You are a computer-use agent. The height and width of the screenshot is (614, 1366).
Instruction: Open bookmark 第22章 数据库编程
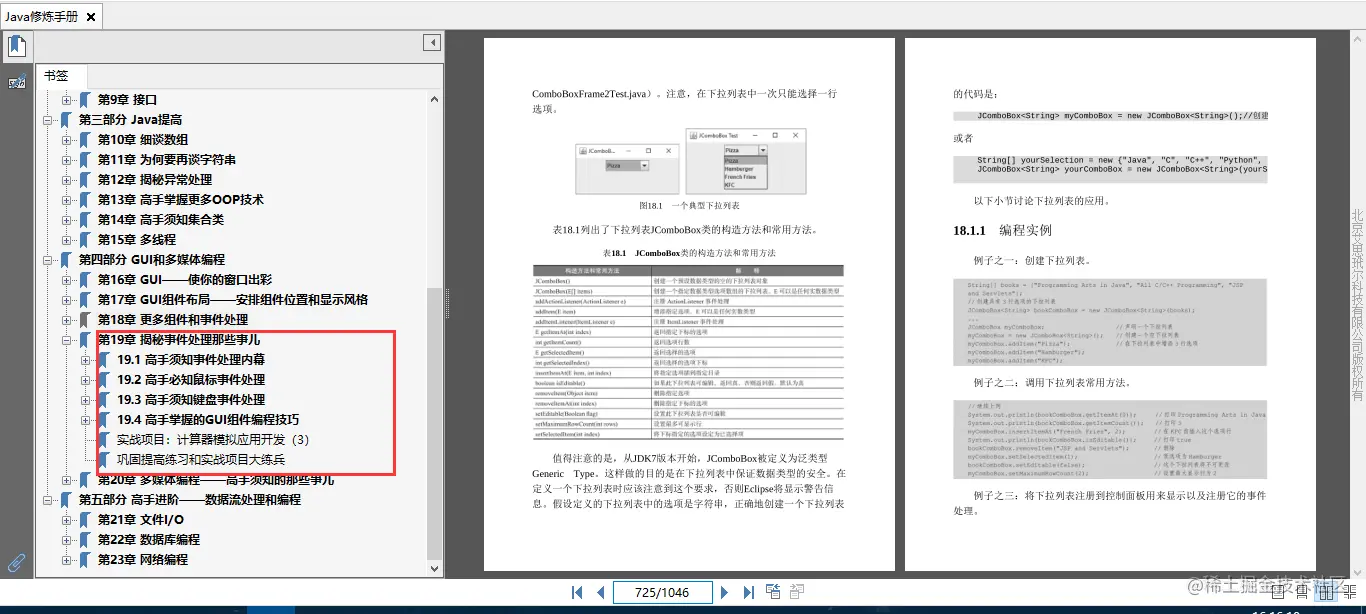point(150,540)
